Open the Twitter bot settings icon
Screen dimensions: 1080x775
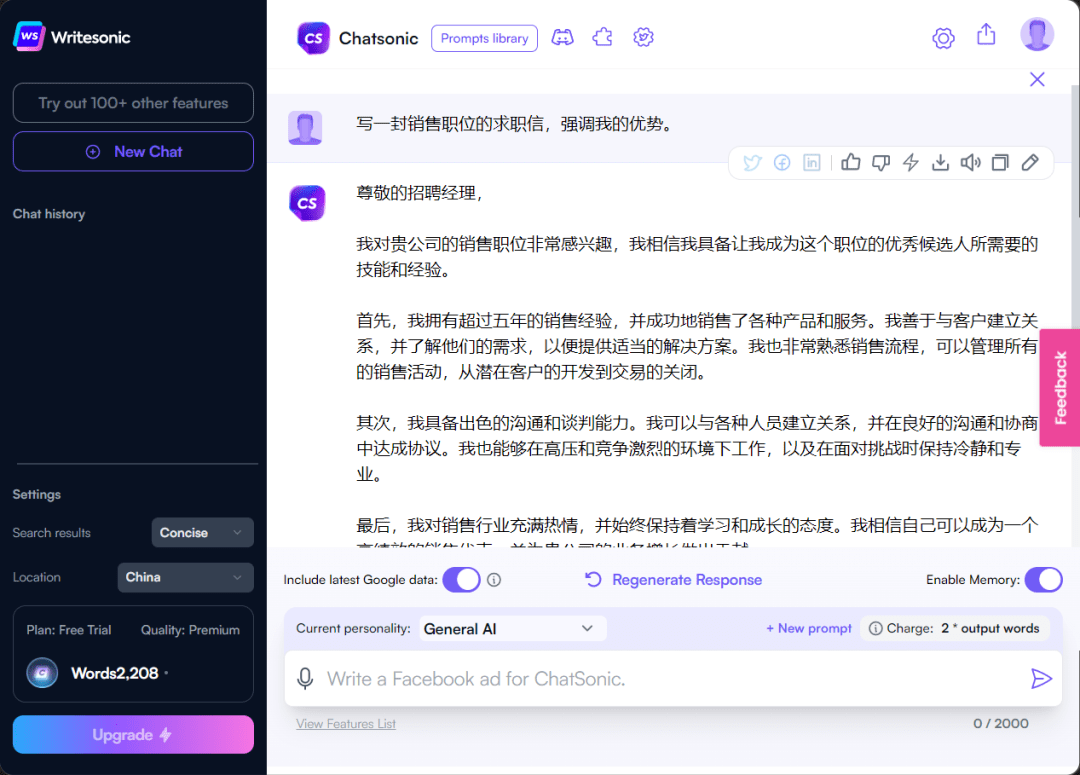(643, 37)
